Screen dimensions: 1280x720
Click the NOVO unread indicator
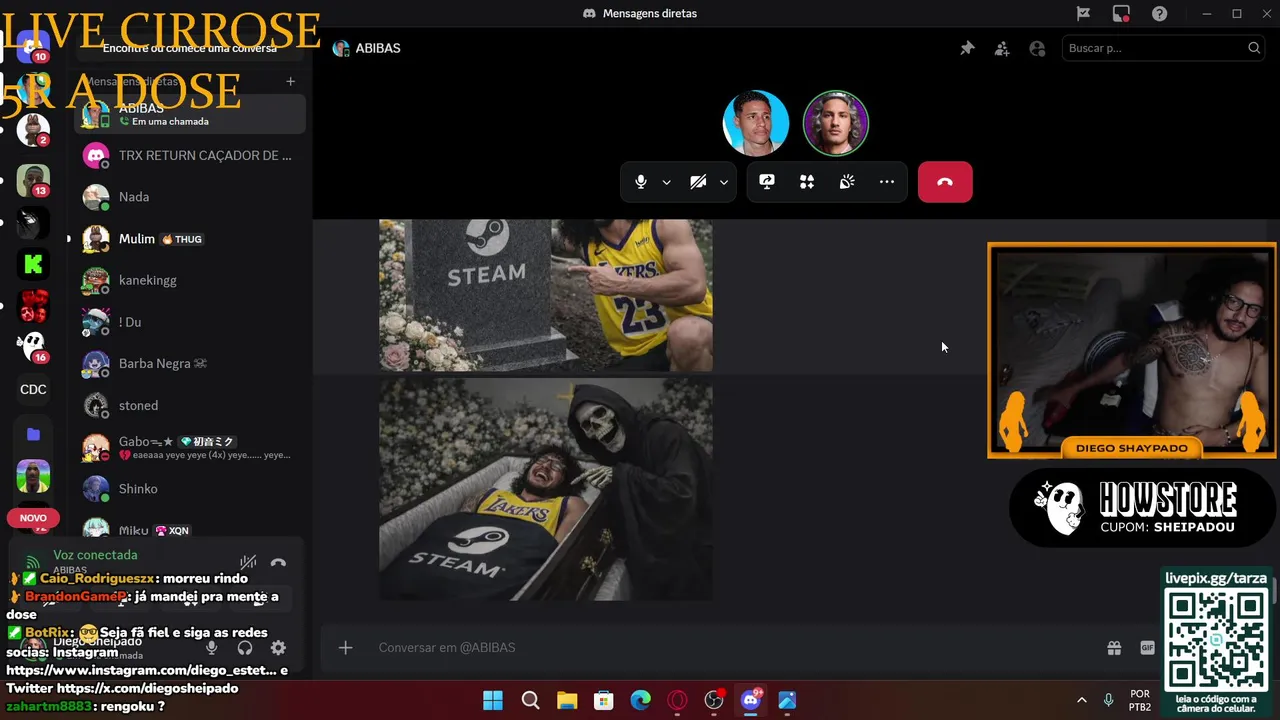click(x=33, y=518)
